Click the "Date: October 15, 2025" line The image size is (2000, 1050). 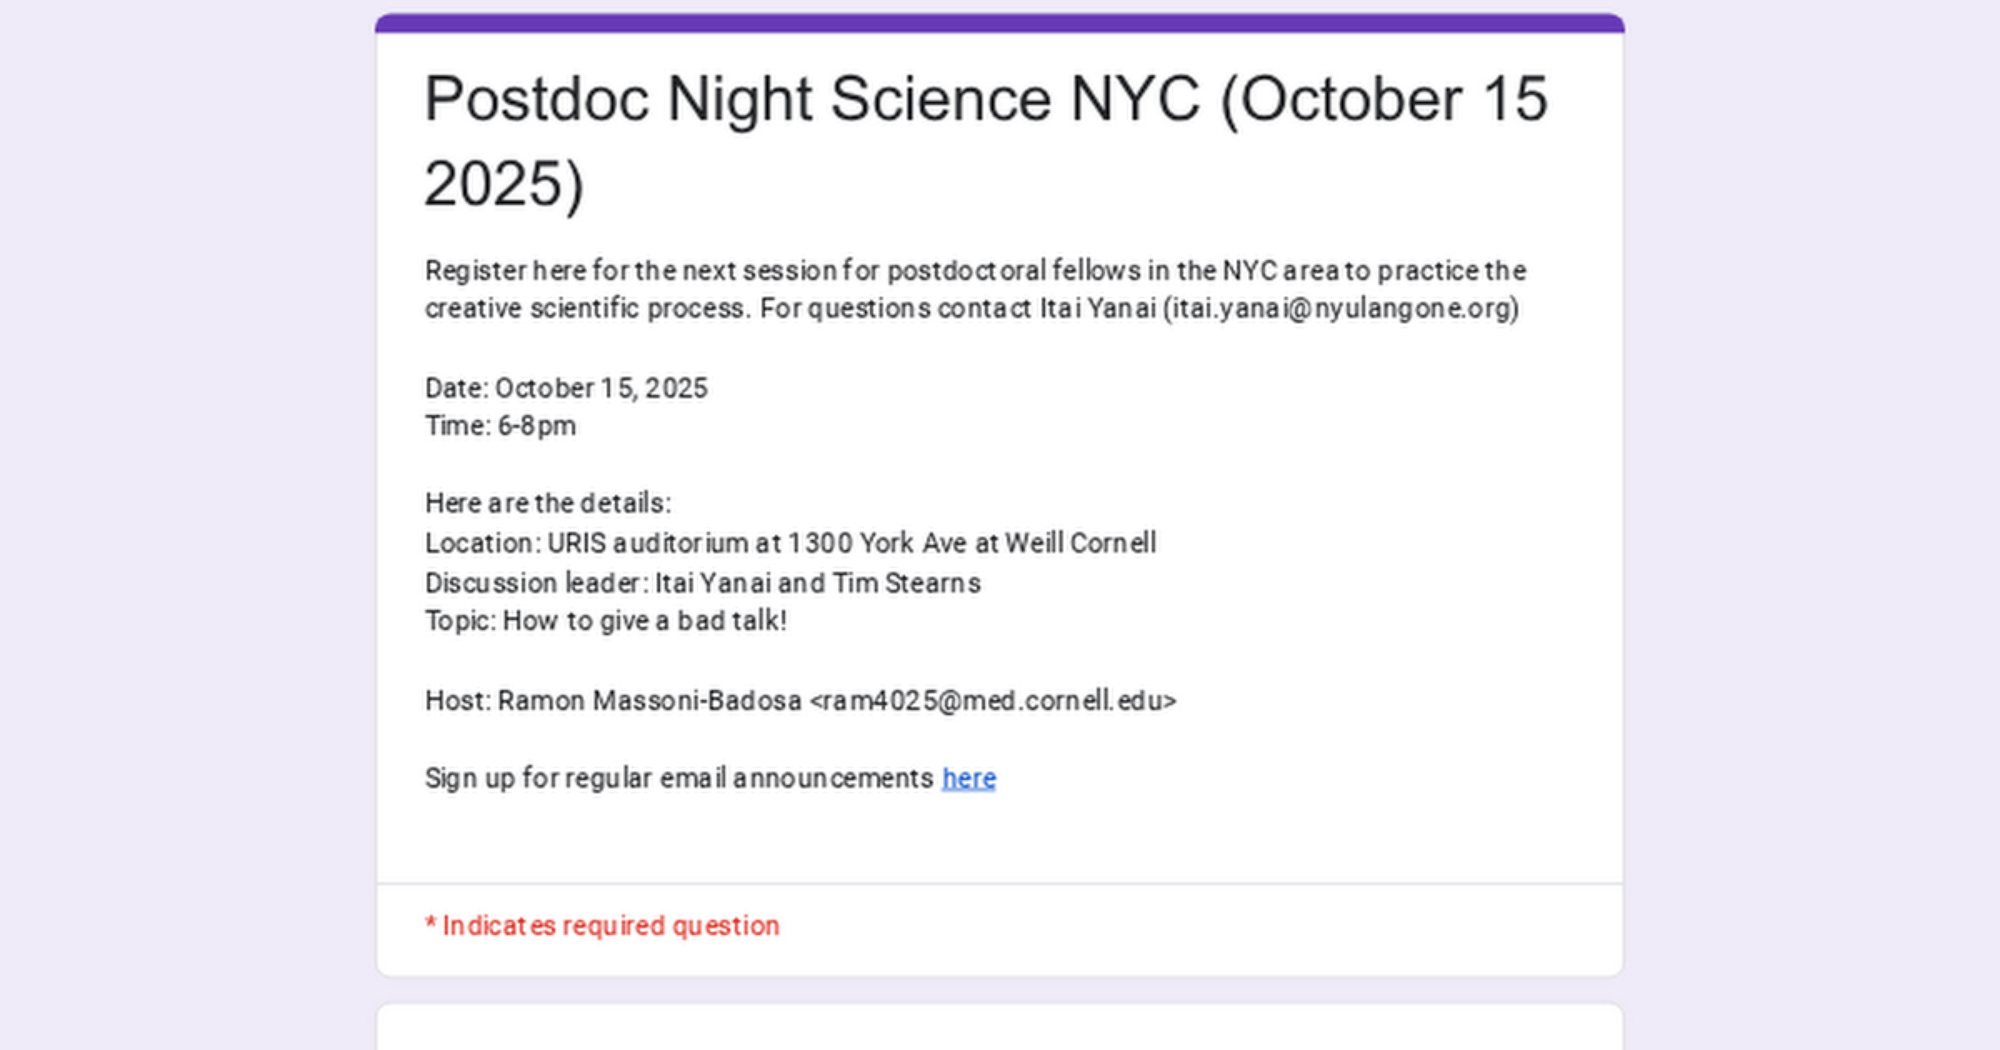566,388
